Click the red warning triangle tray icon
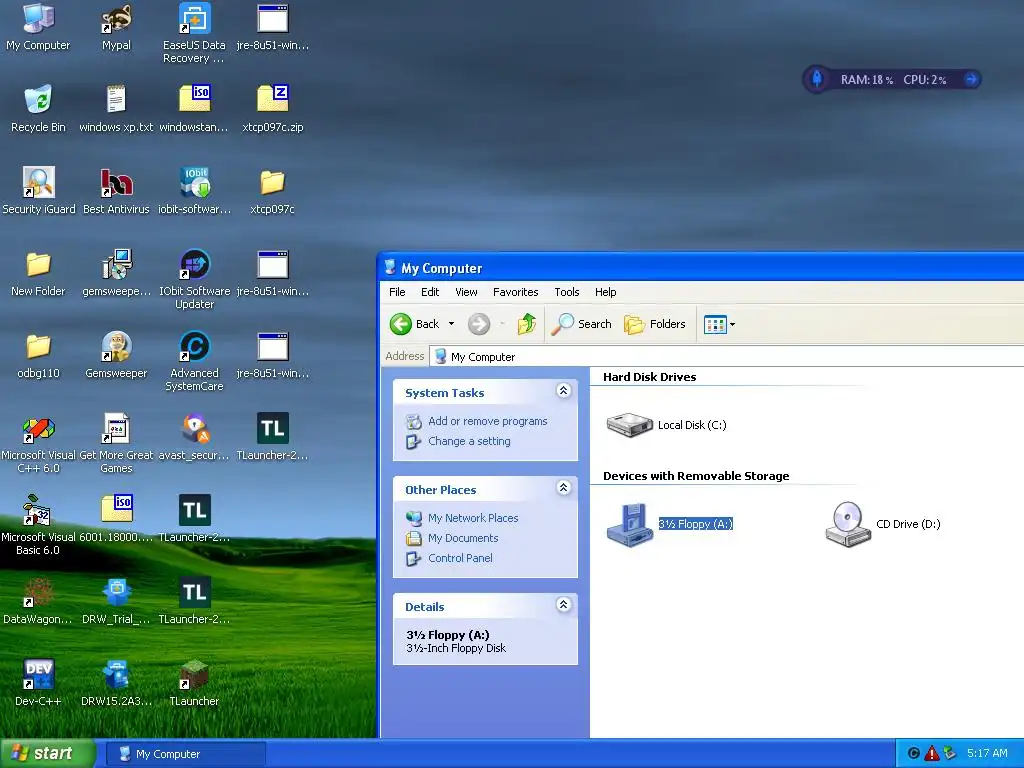The image size is (1024, 768). (932, 754)
